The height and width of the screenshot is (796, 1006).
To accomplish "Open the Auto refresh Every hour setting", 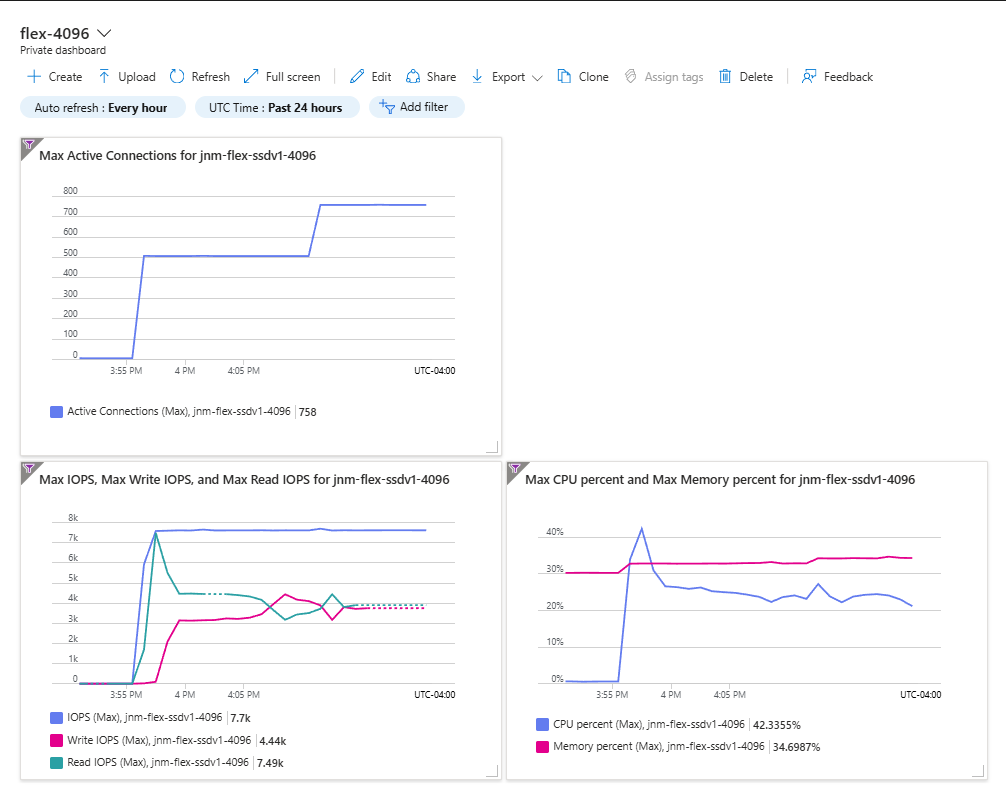I will (x=103, y=108).
